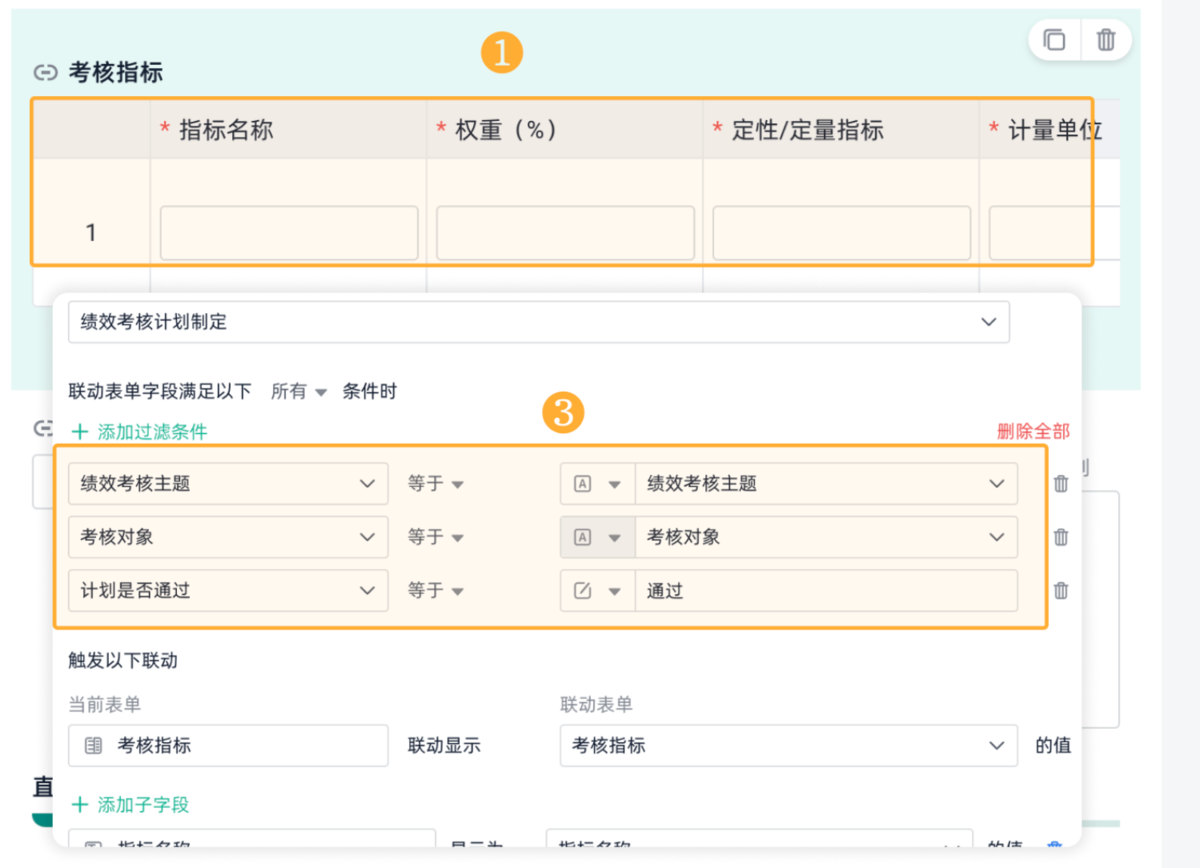Click 删除全部 to remove all conditions
This screenshot has height=868, width=1200.
(x=1033, y=431)
